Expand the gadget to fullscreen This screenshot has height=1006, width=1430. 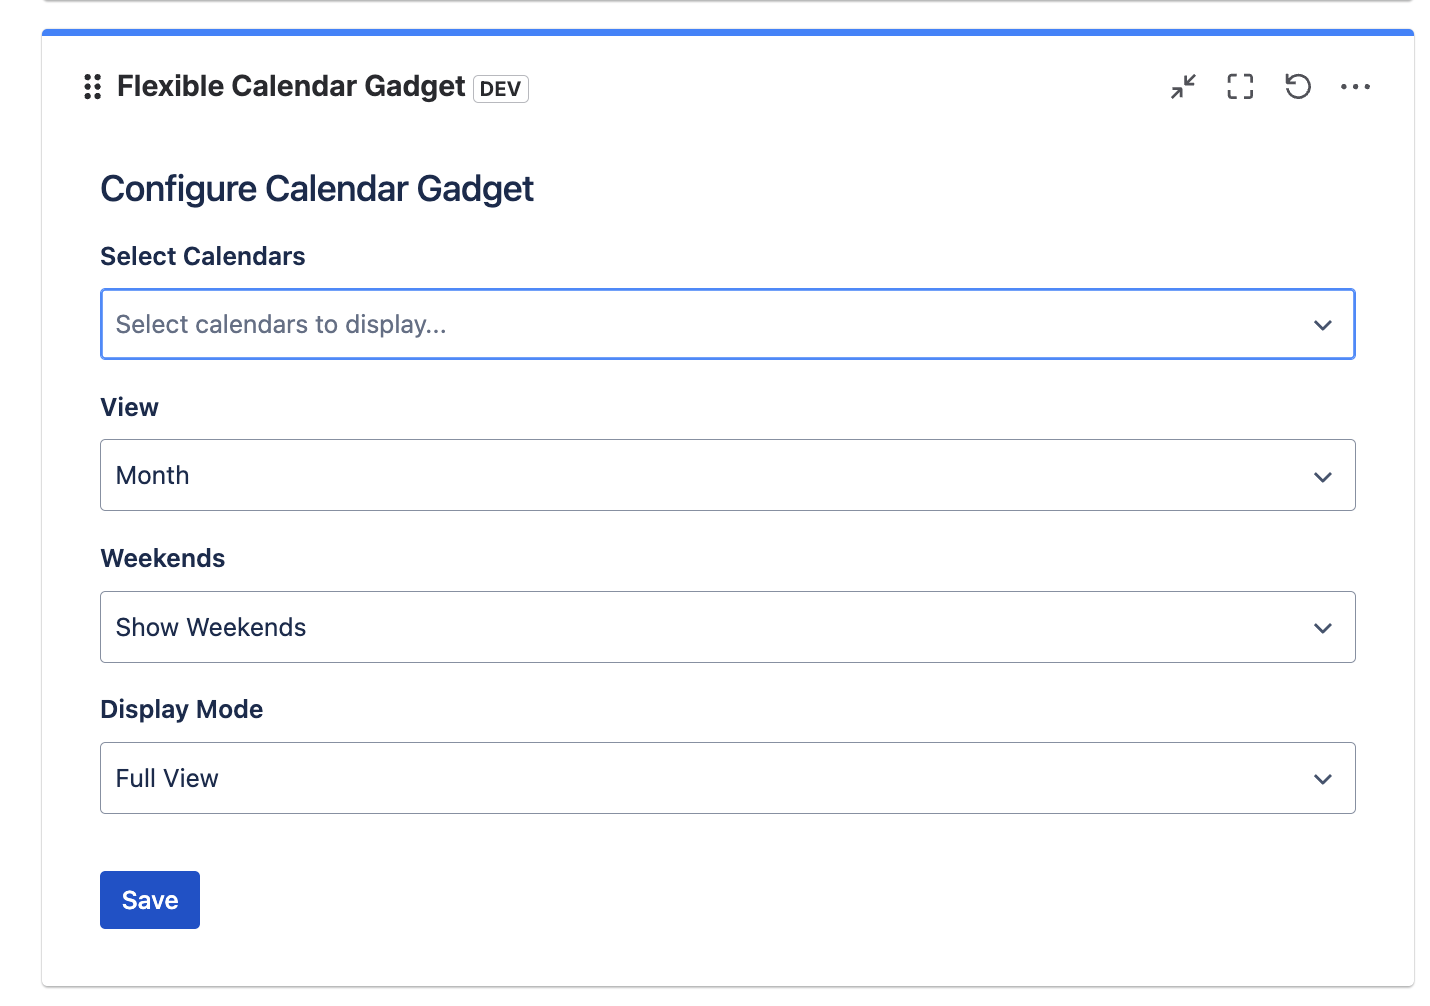pos(1240,87)
